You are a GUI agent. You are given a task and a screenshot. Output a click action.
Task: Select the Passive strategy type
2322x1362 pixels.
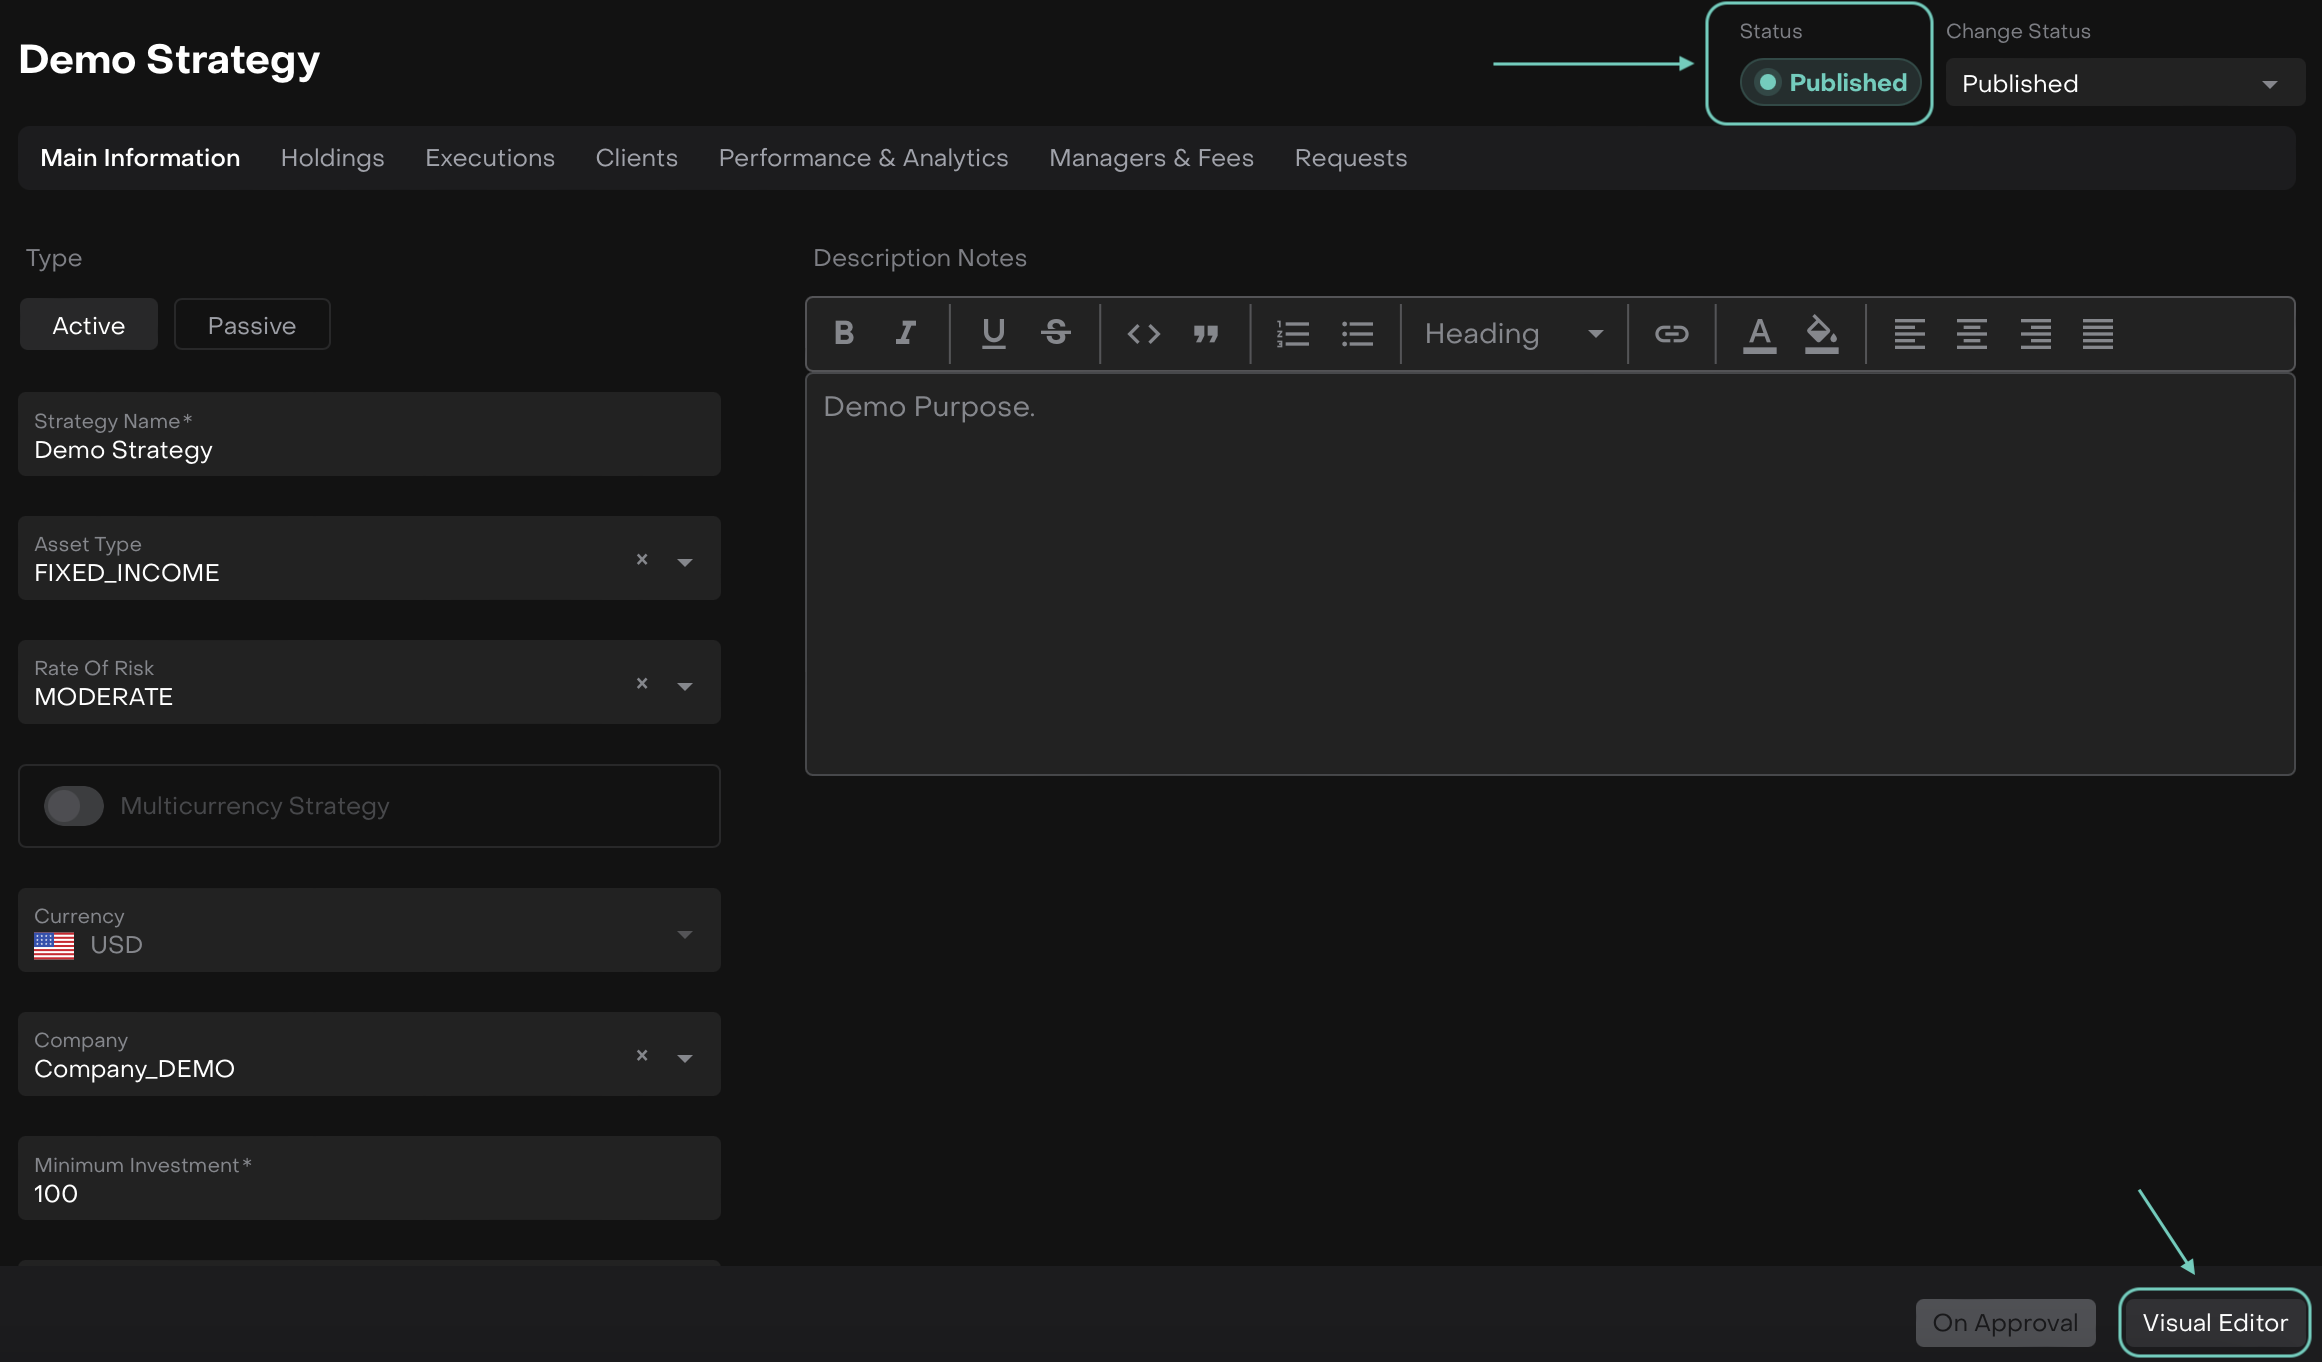[x=252, y=325]
